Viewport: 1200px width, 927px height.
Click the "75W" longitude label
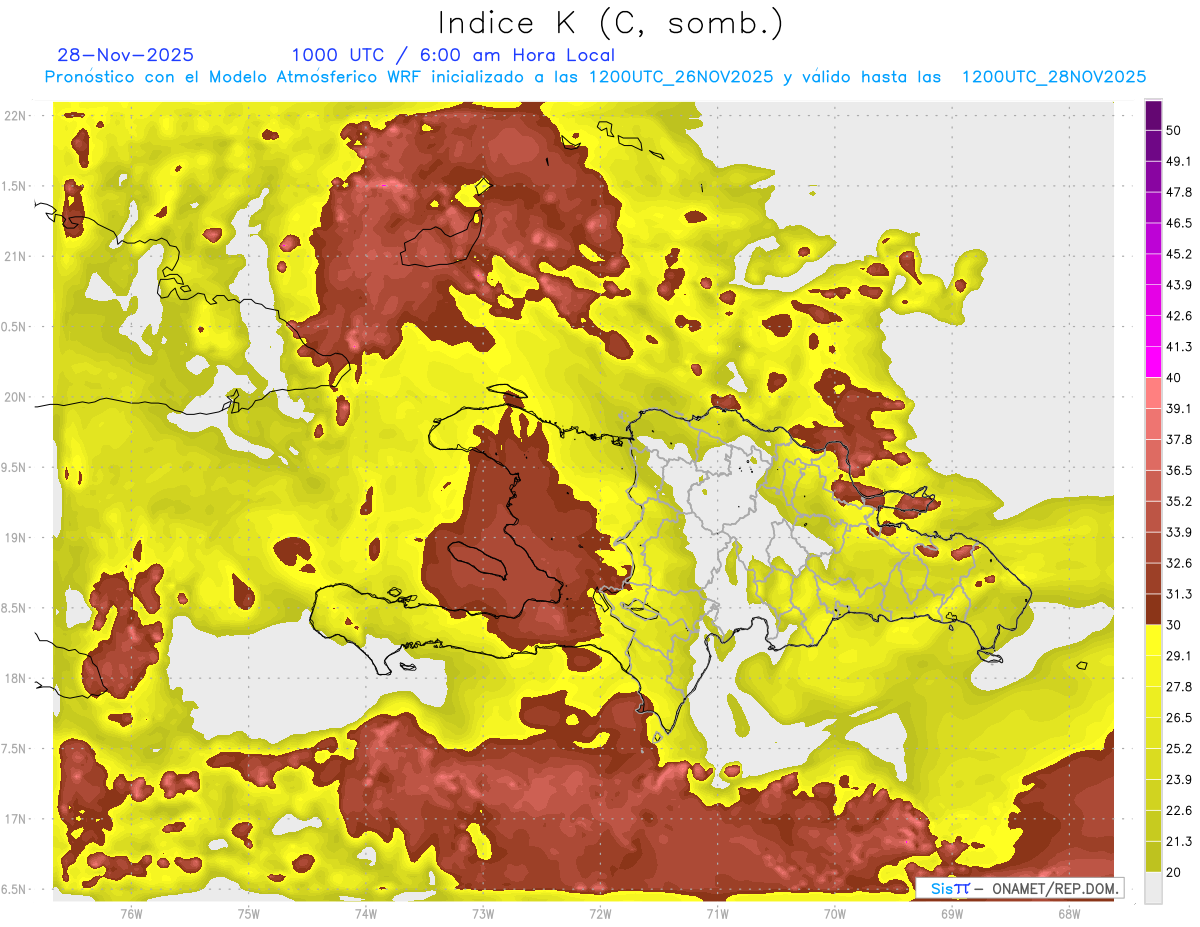pos(248,913)
